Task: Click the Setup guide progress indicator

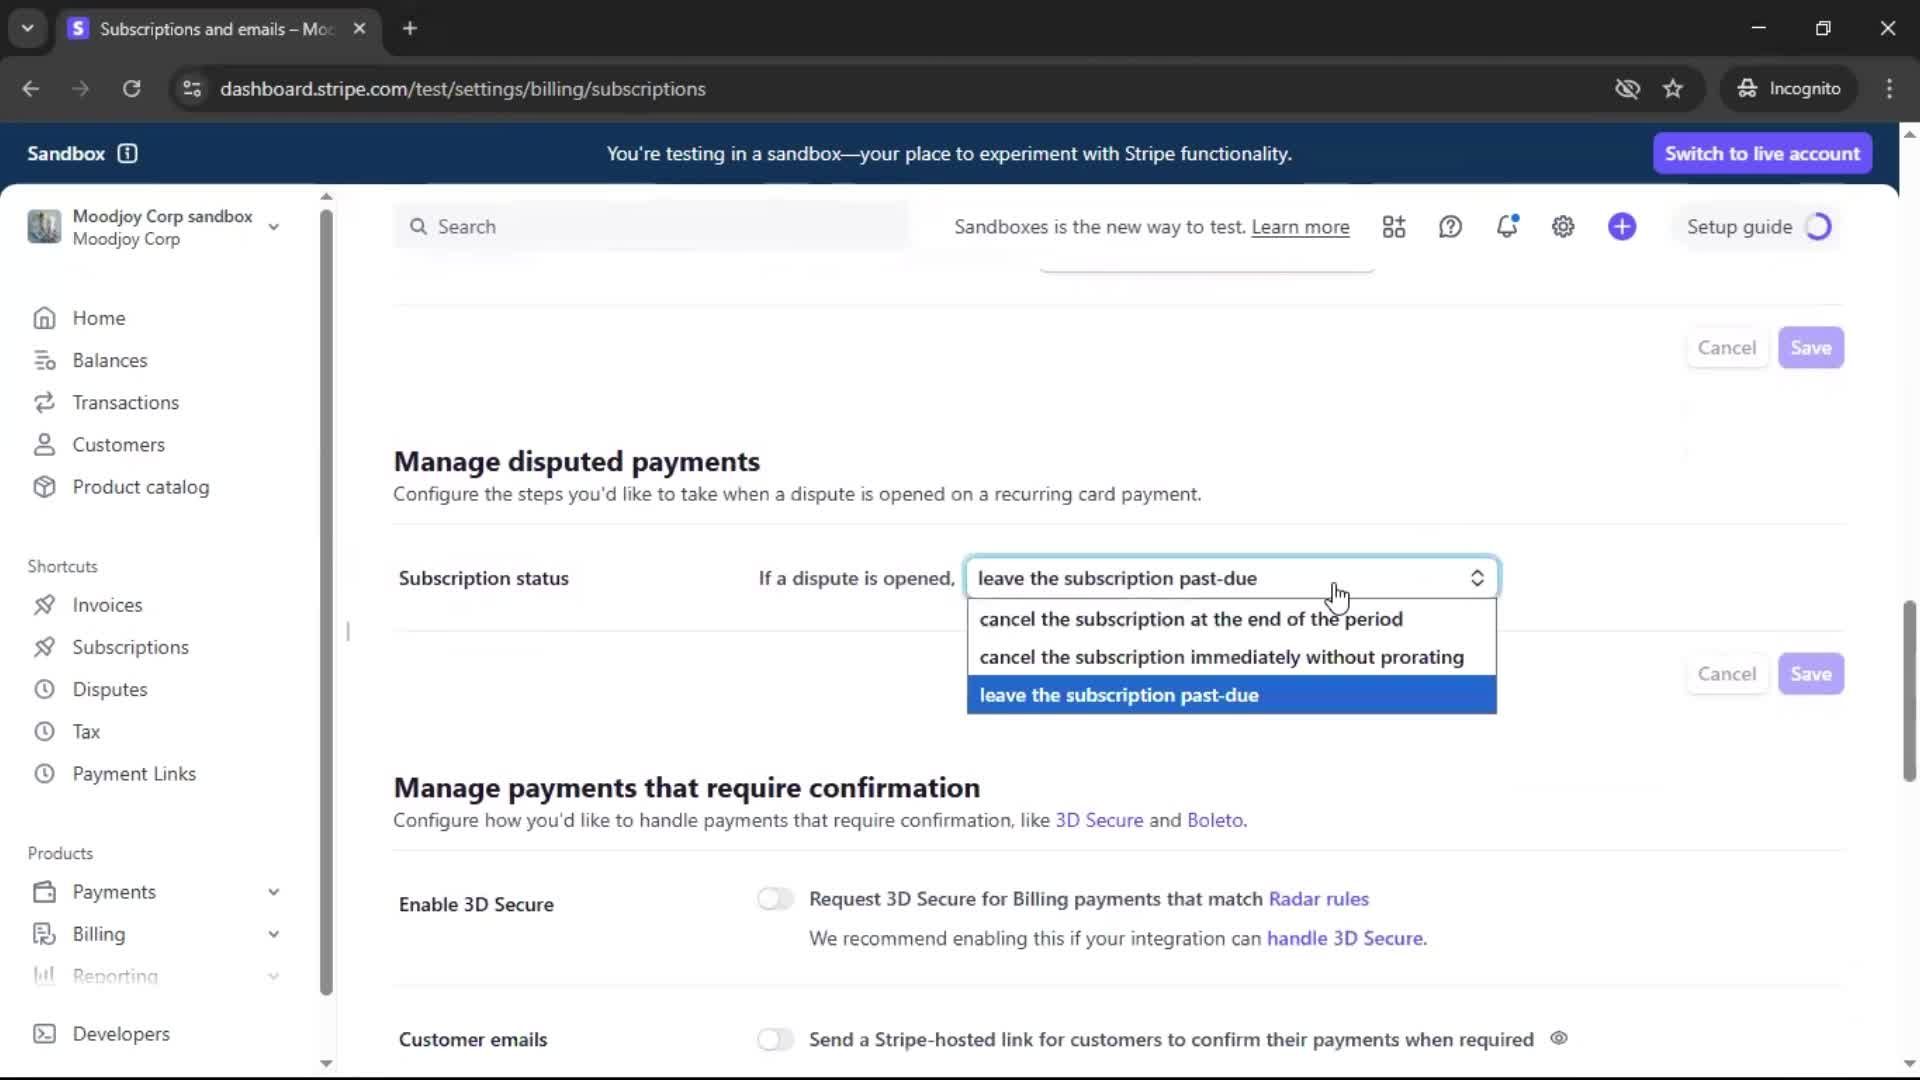Action: point(1818,227)
